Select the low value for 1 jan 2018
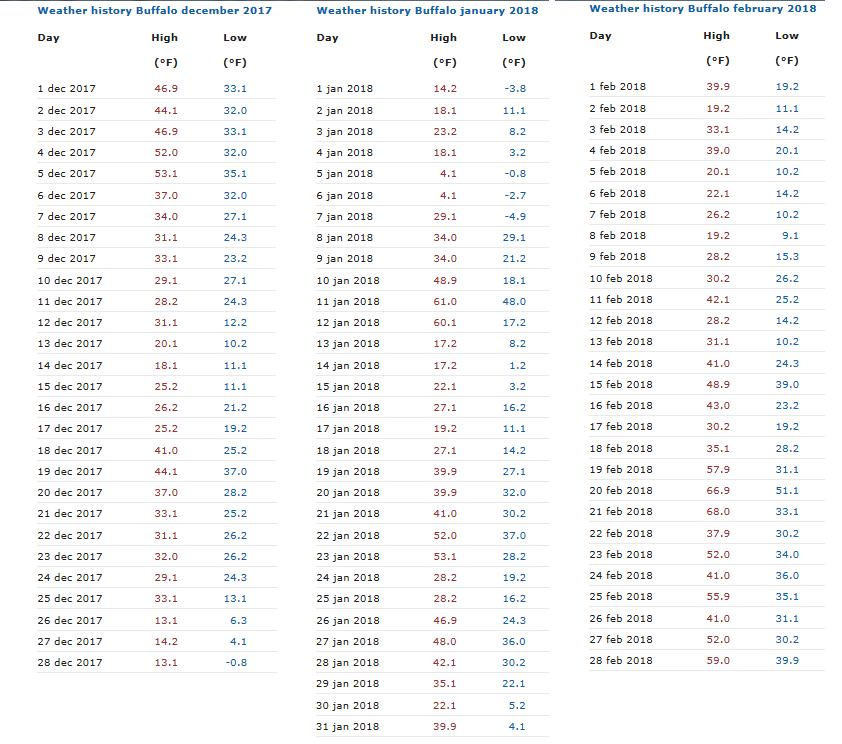 515,89
